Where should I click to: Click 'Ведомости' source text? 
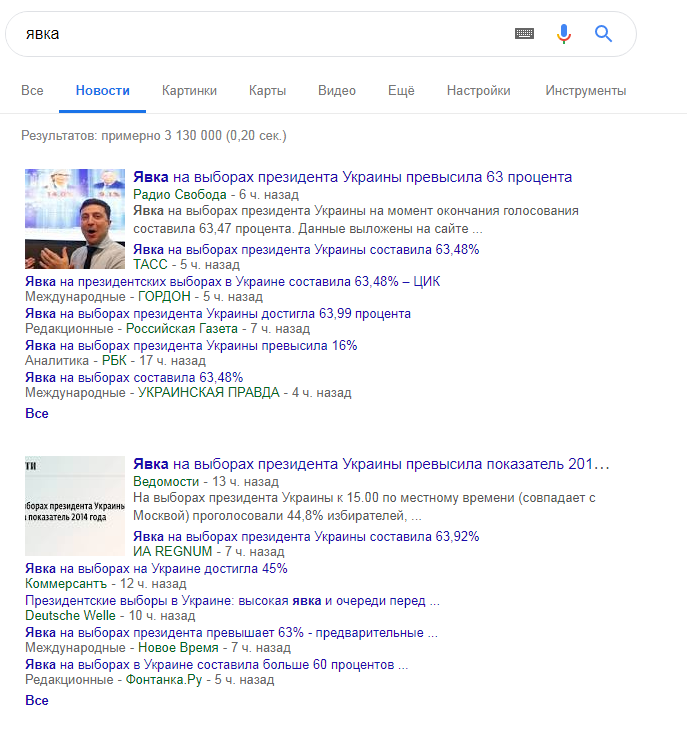[166, 482]
